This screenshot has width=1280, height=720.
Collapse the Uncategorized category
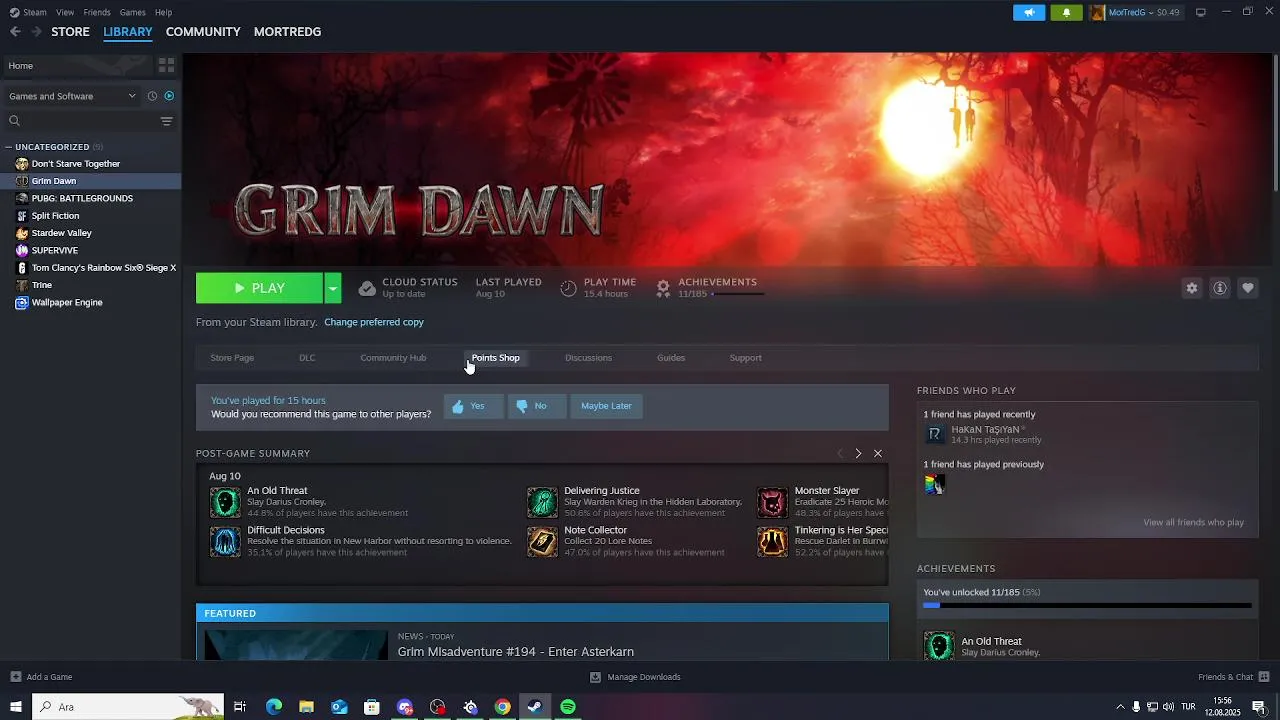coord(9,147)
